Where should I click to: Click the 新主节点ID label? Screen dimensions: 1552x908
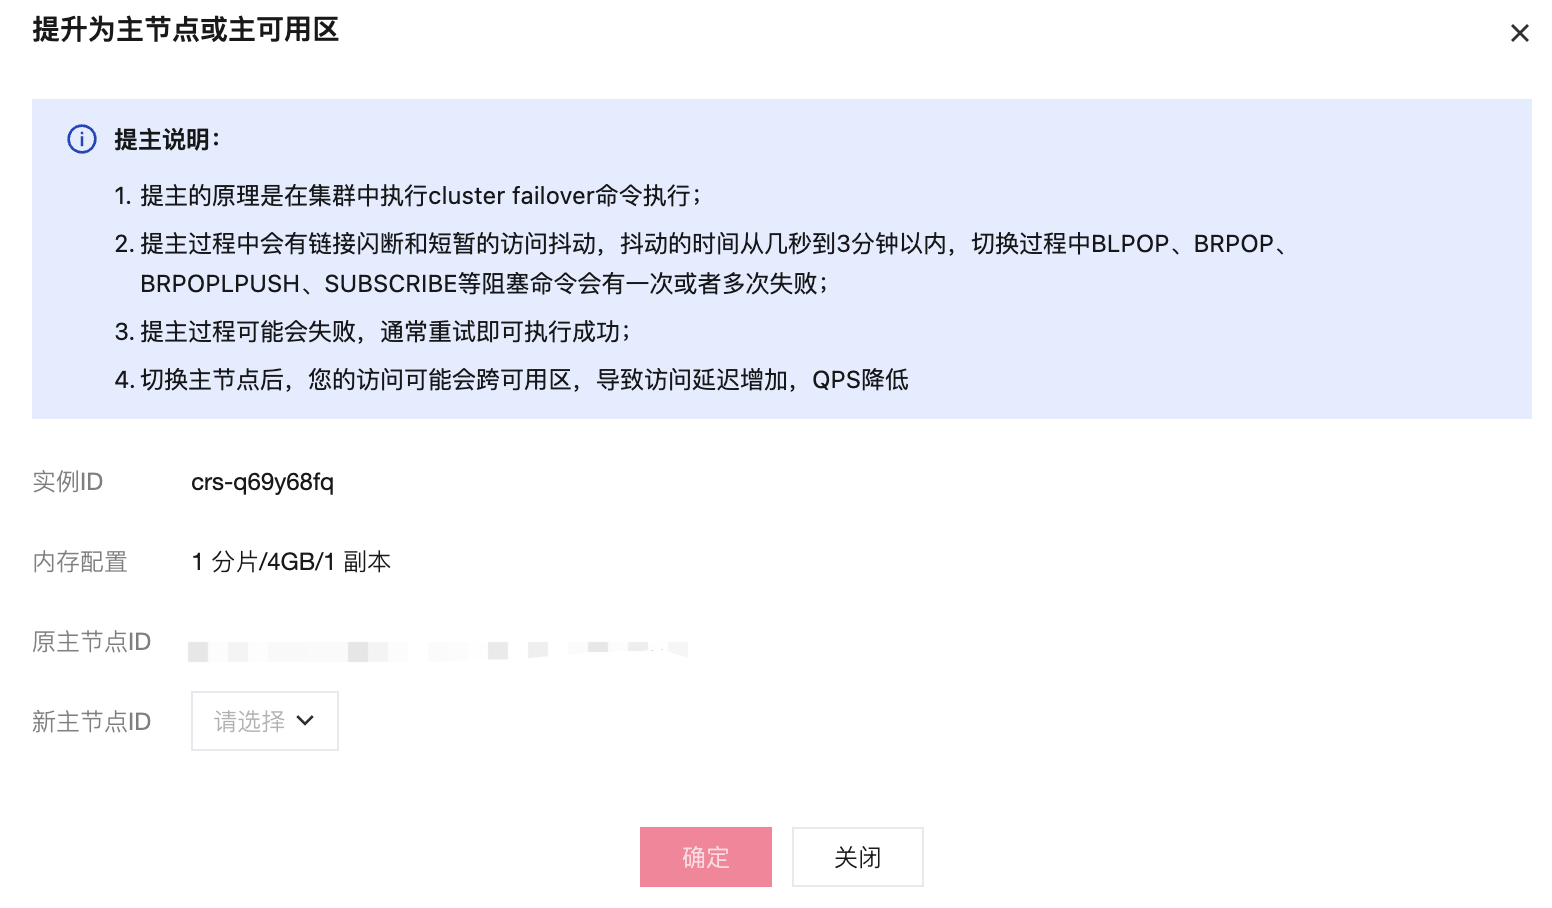(x=91, y=722)
